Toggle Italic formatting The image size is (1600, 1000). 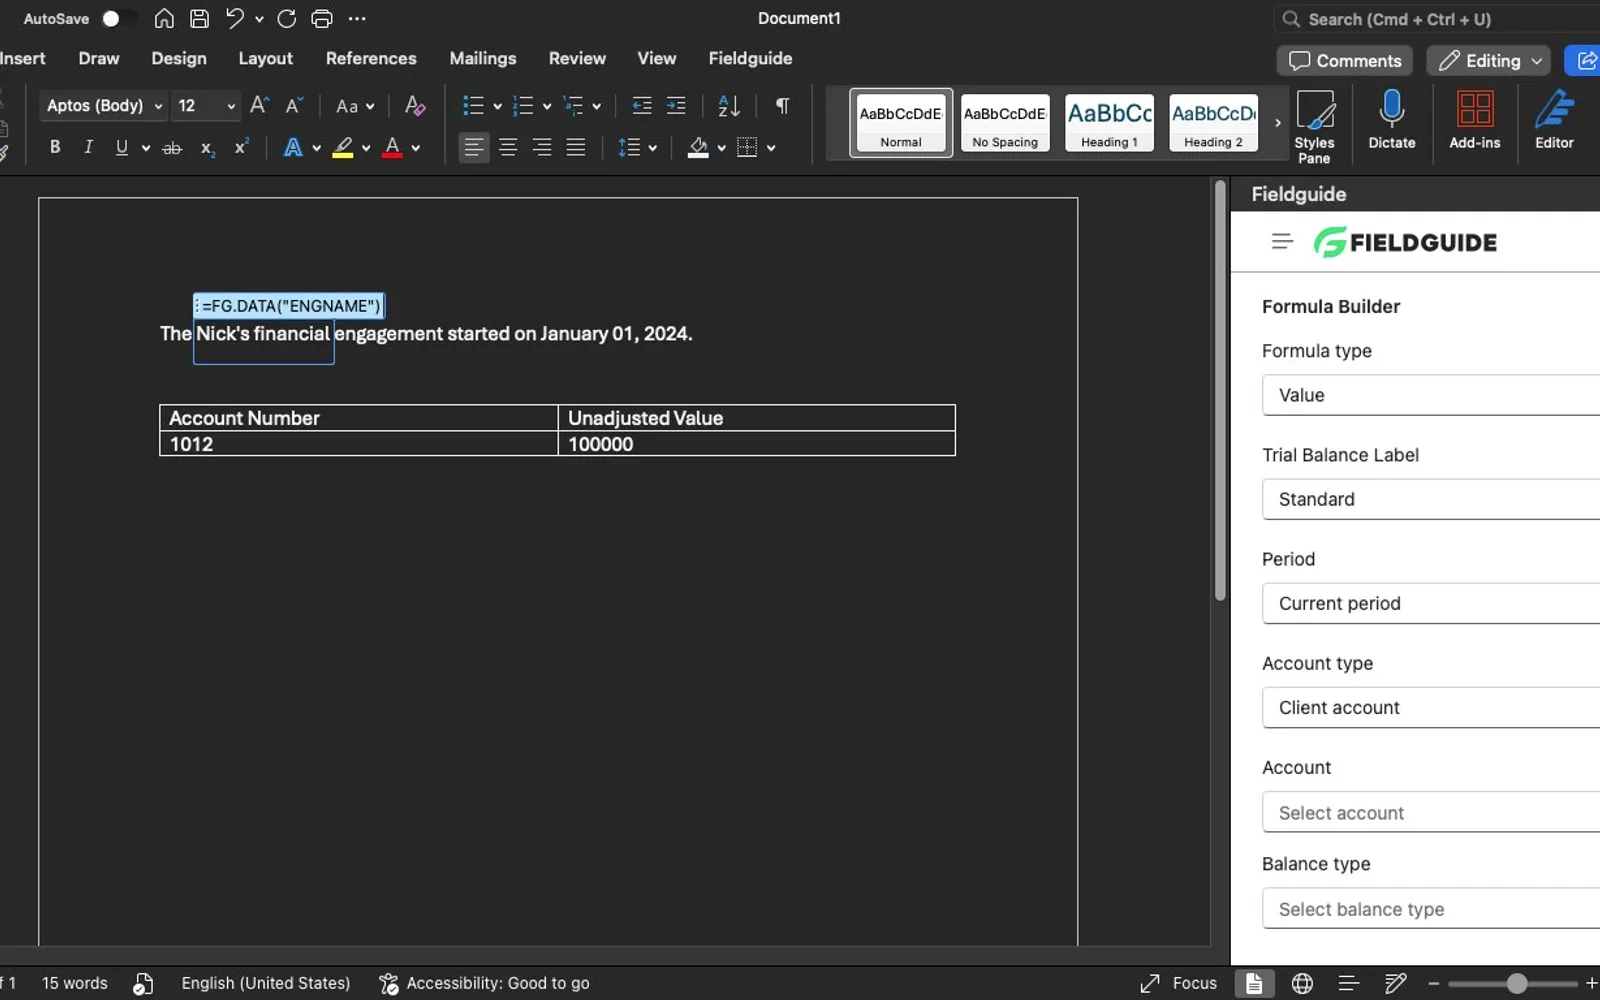[88, 147]
